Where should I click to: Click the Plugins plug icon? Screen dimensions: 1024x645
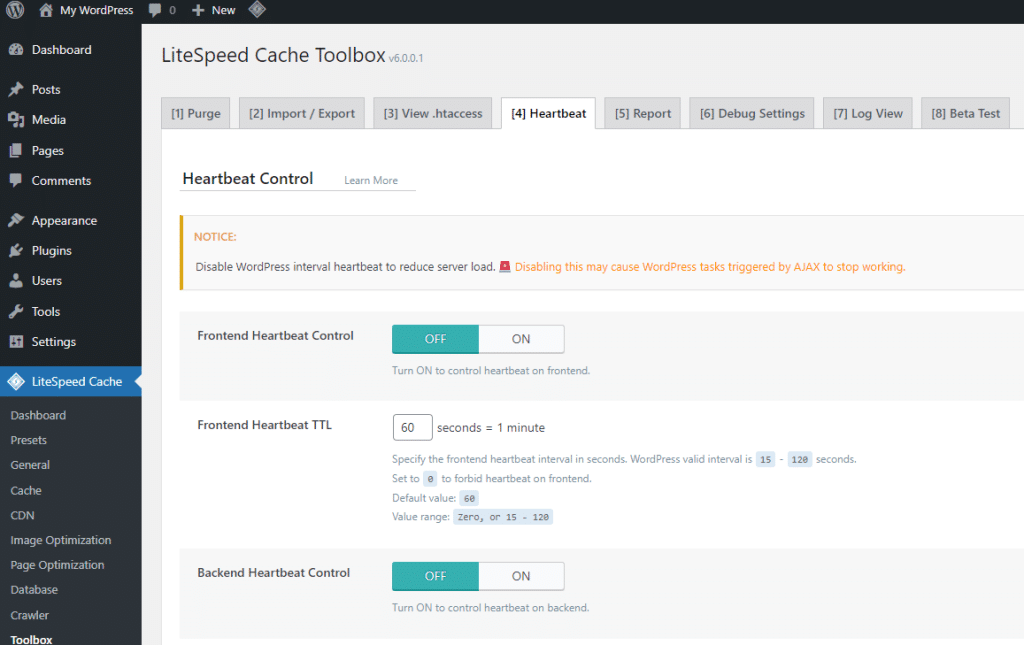tap(16, 251)
